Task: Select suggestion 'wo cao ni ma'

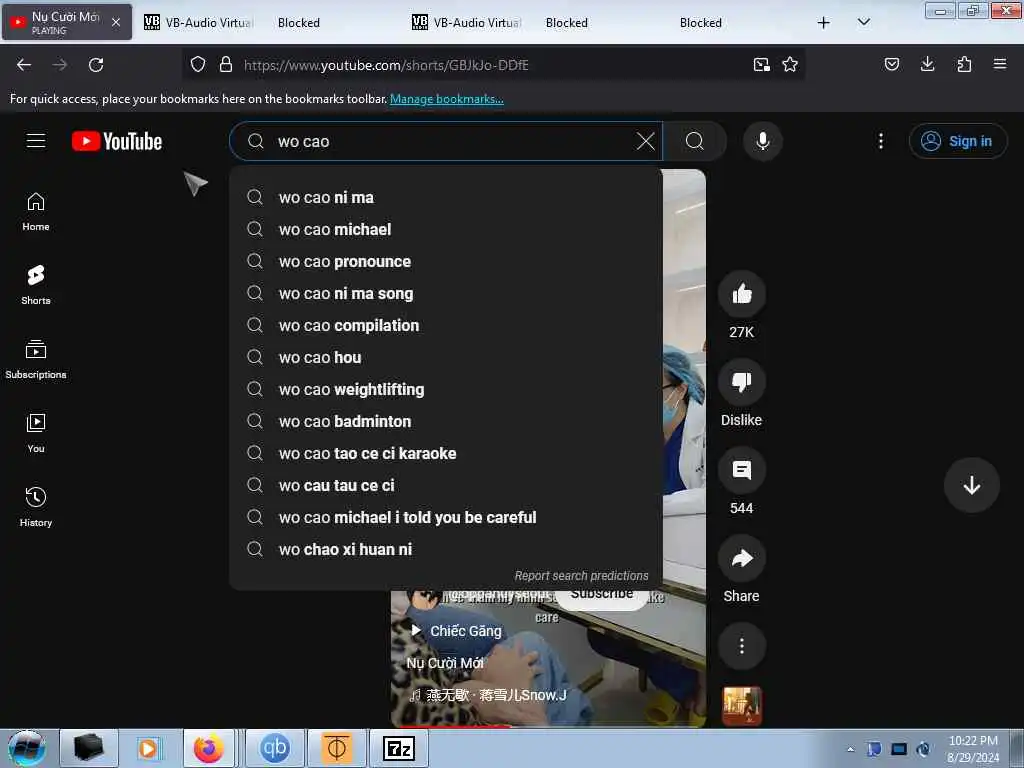Action: pyautogui.click(x=445, y=197)
